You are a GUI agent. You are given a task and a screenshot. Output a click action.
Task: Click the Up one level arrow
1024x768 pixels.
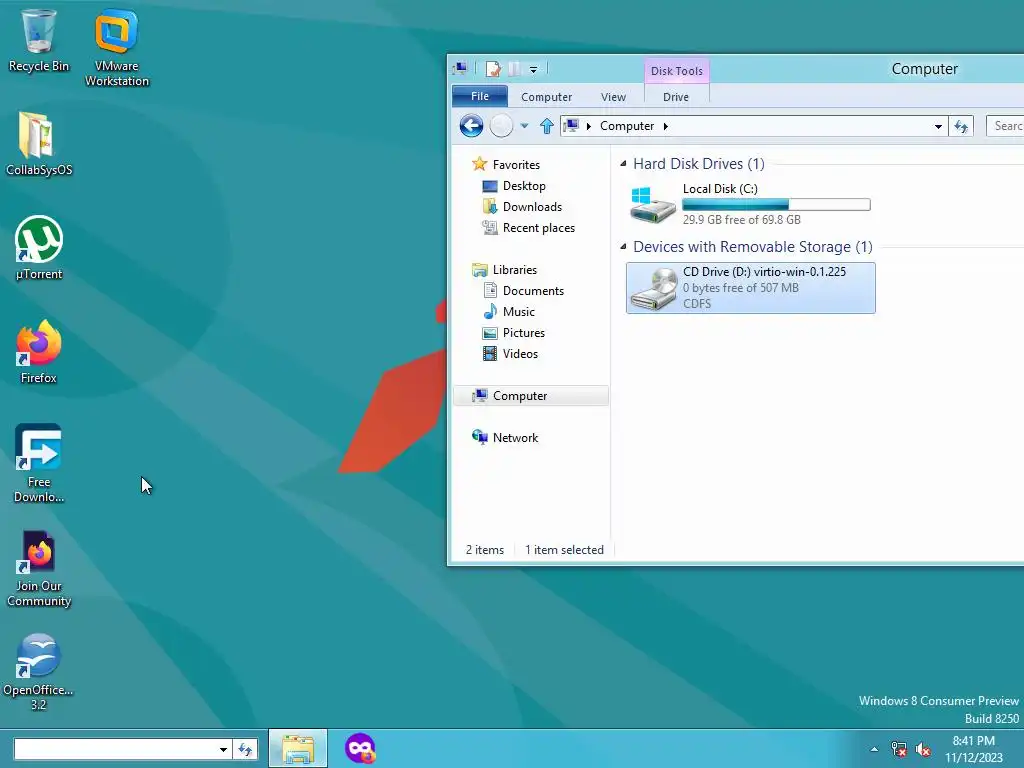(547, 125)
